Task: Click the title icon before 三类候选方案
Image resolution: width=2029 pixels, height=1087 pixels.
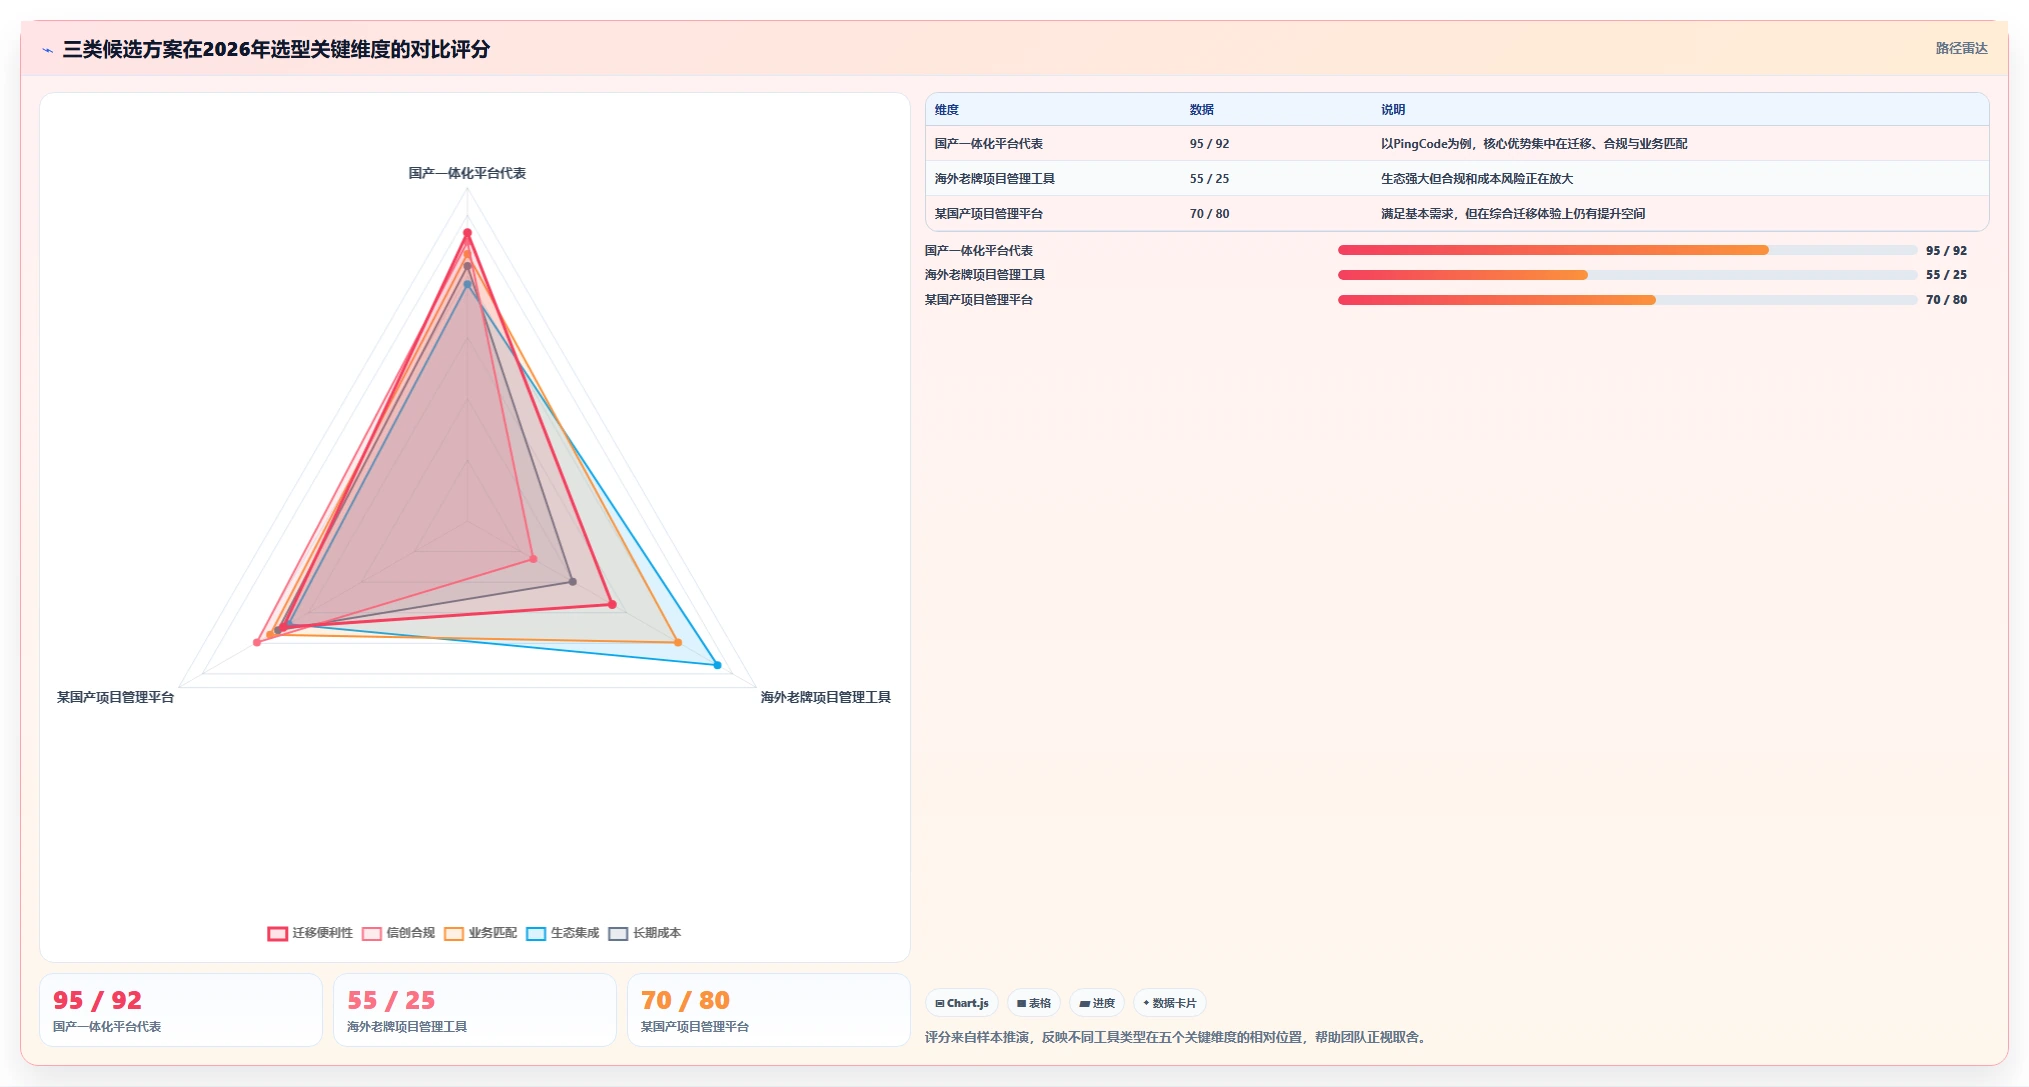Action: pos(47,50)
